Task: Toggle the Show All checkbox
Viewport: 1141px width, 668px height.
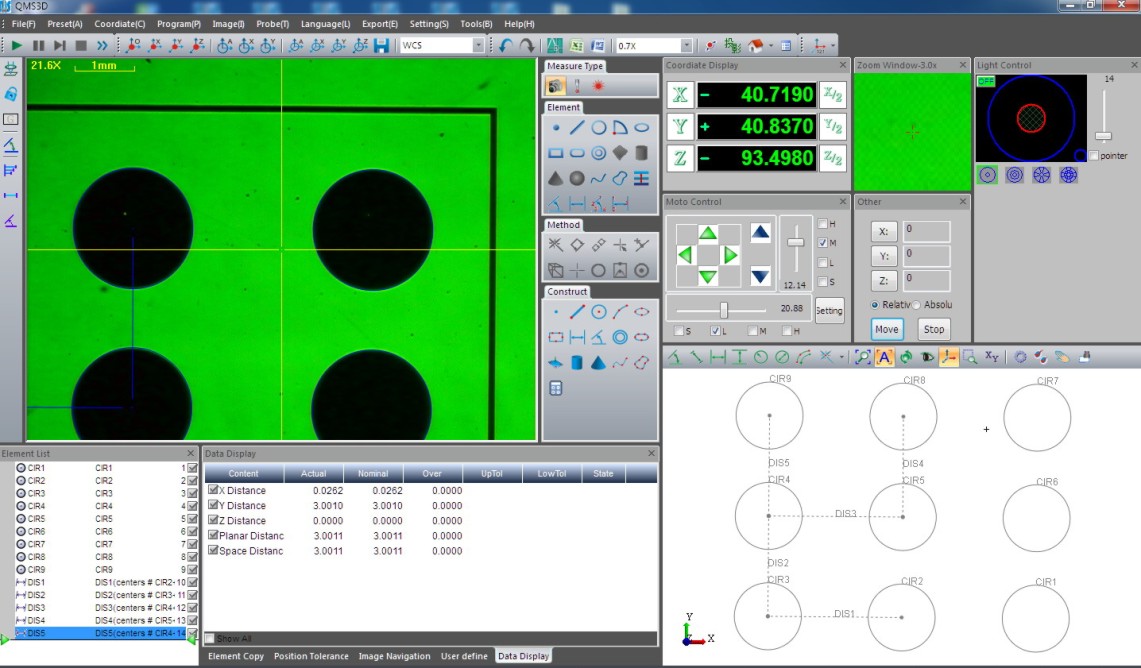Action: [x=210, y=639]
